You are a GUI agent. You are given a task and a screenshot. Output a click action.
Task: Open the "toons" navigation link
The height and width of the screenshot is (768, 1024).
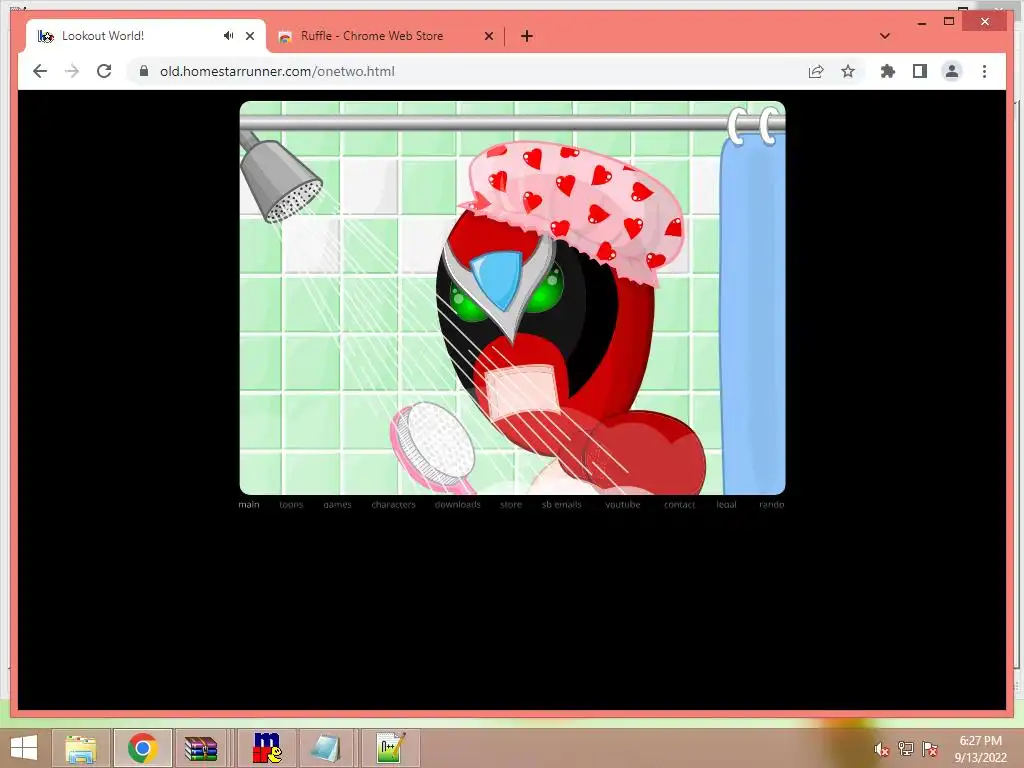pos(291,504)
